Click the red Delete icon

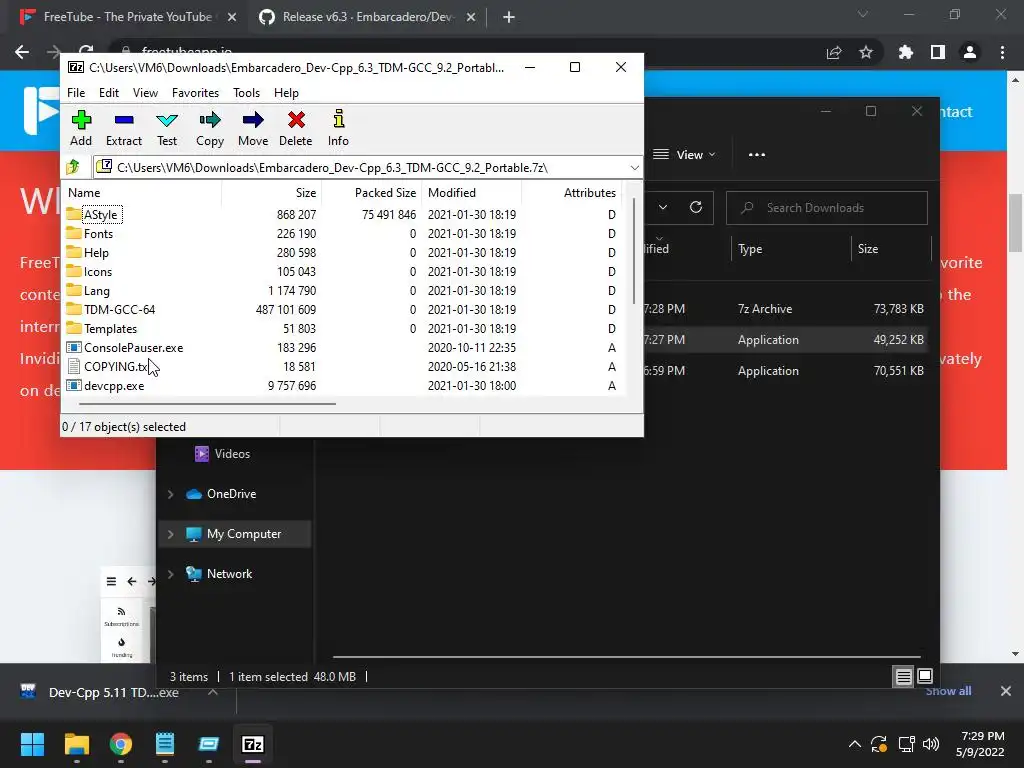point(296,129)
